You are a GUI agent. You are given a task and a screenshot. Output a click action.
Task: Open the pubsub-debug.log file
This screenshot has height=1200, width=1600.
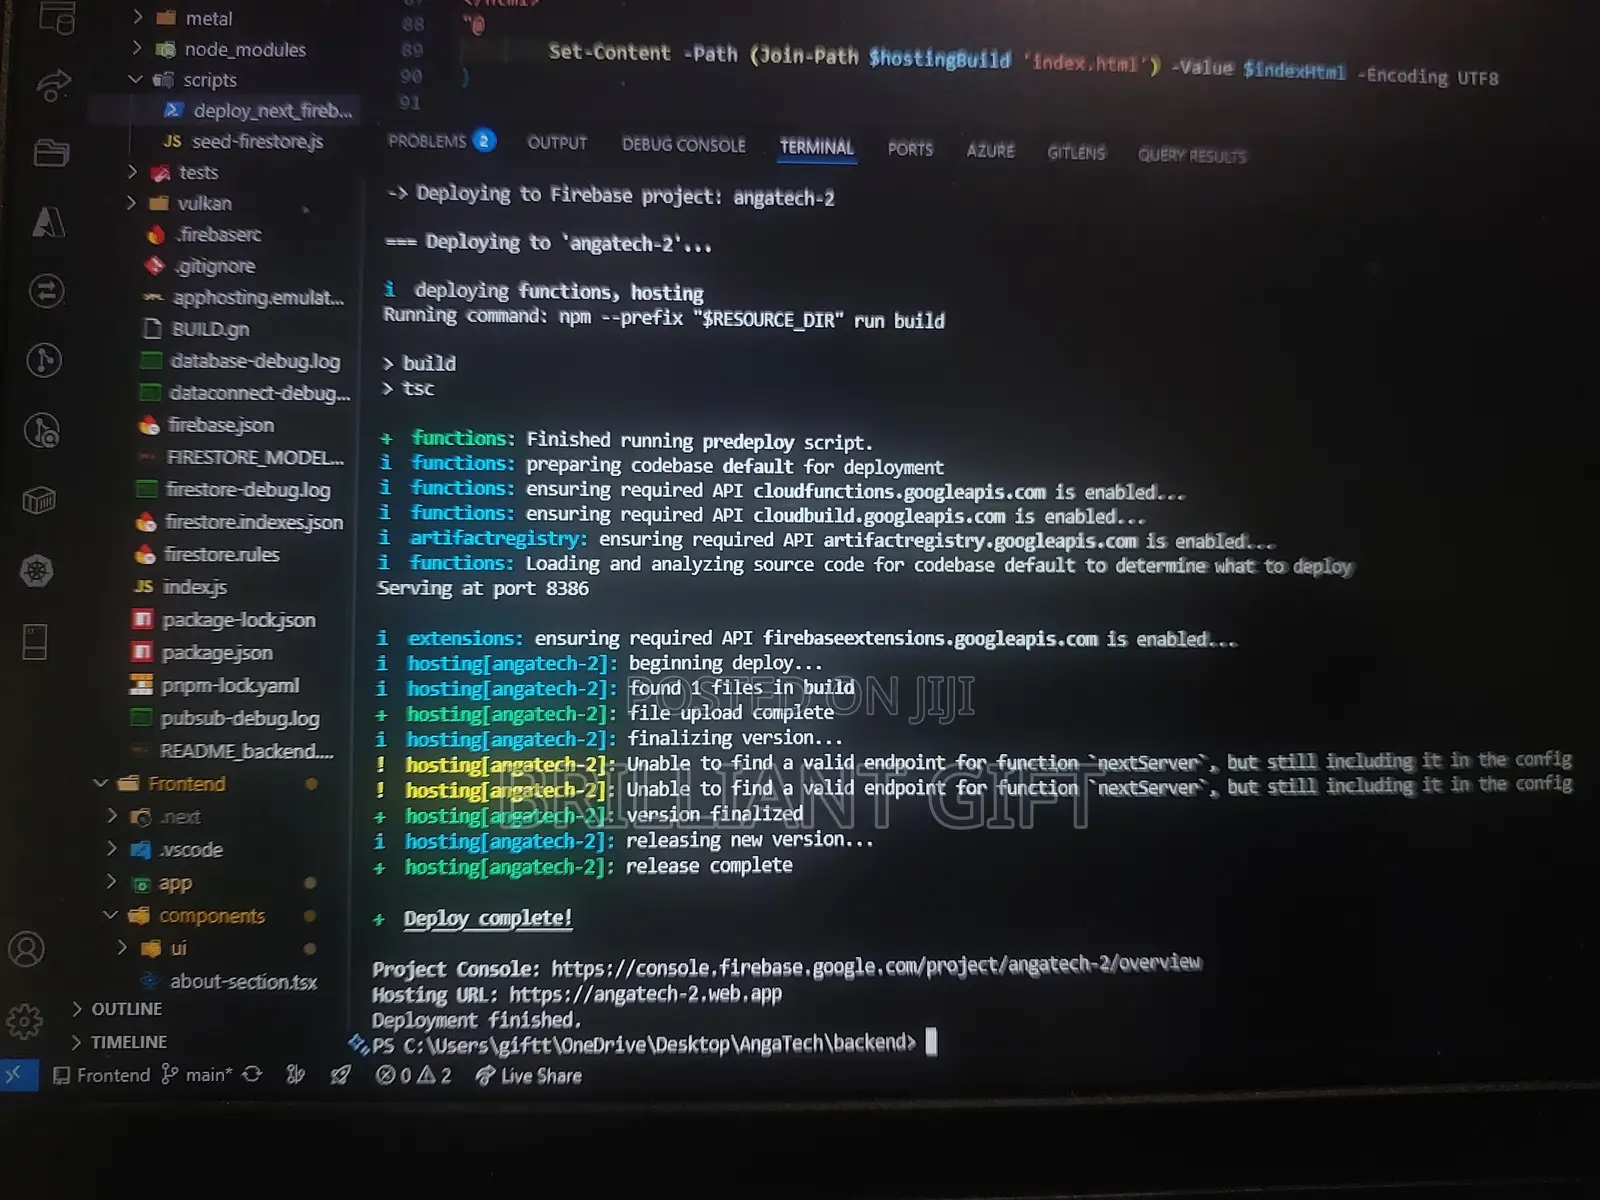coord(239,718)
